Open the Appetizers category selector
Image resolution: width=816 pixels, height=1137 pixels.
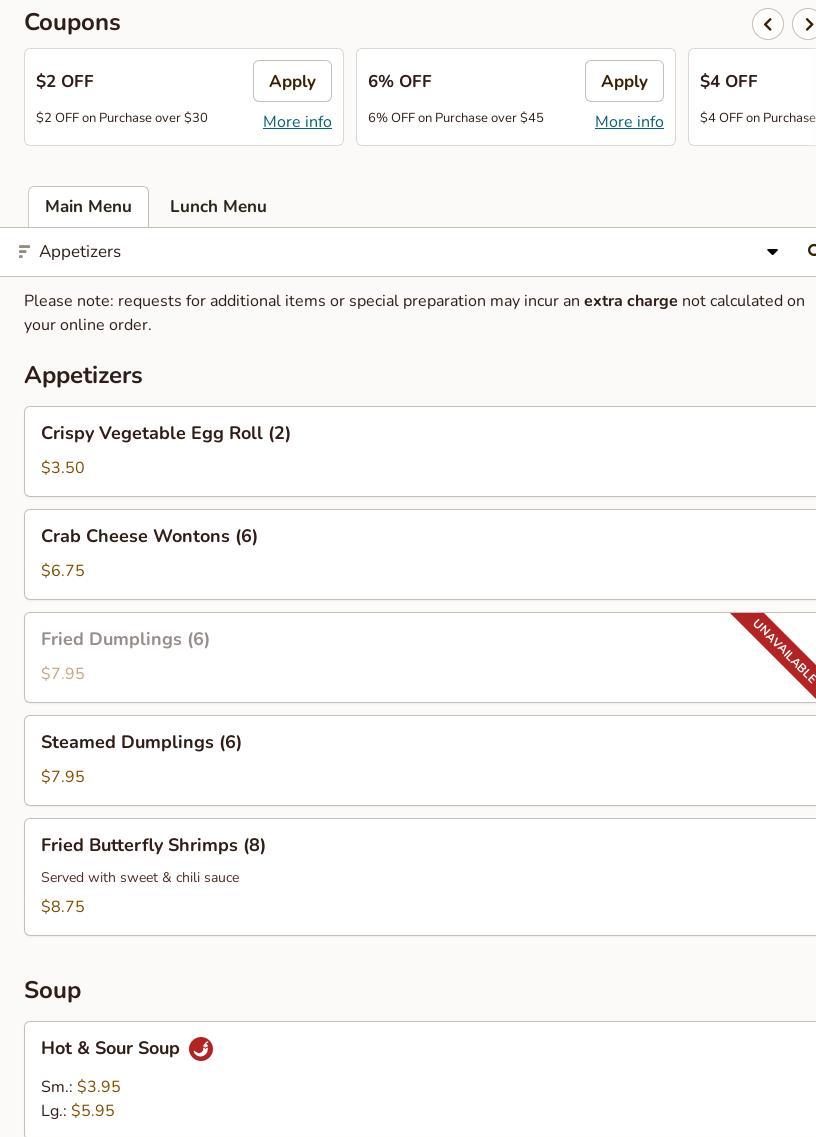400,252
